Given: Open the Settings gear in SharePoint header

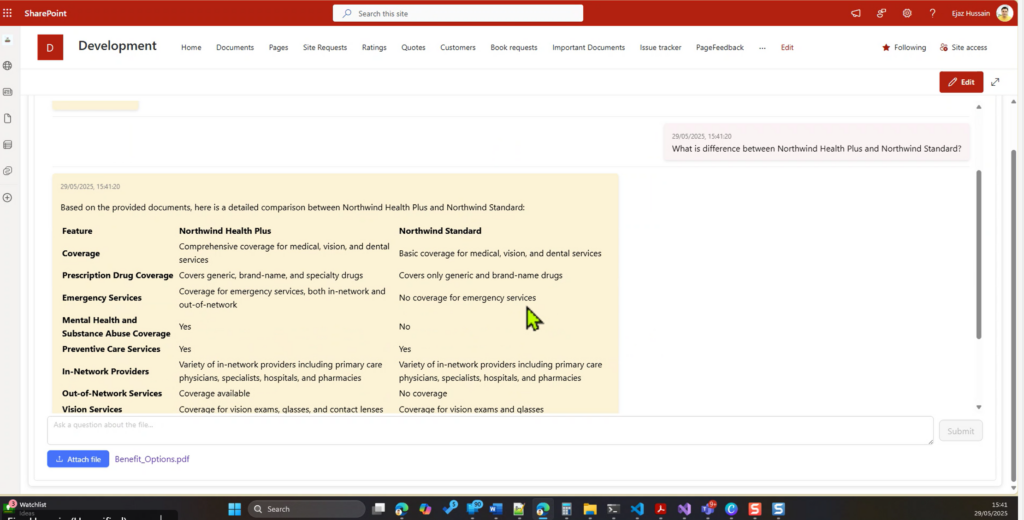Looking at the screenshot, I should pyautogui.click(x=907, y=13).
